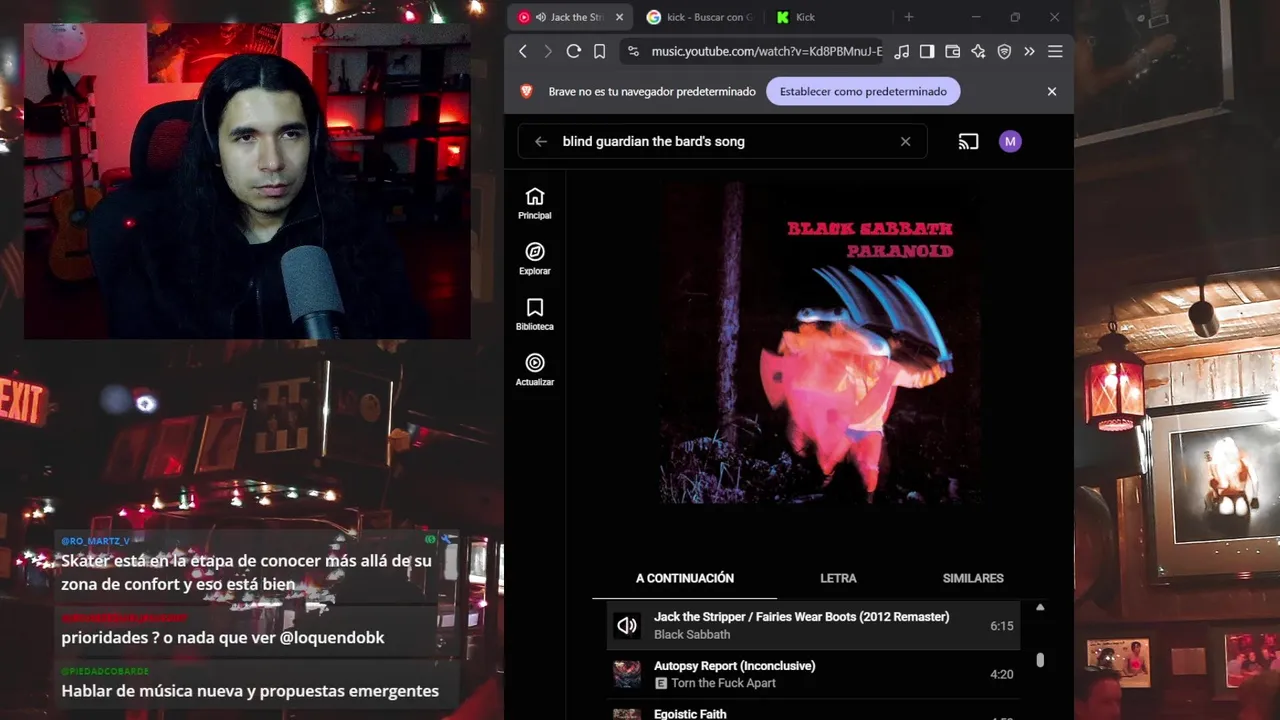Image resolution: width=1280 pixels, height=720 pixels.
Task: Open the cast to device icon
Action: point(968,141)
